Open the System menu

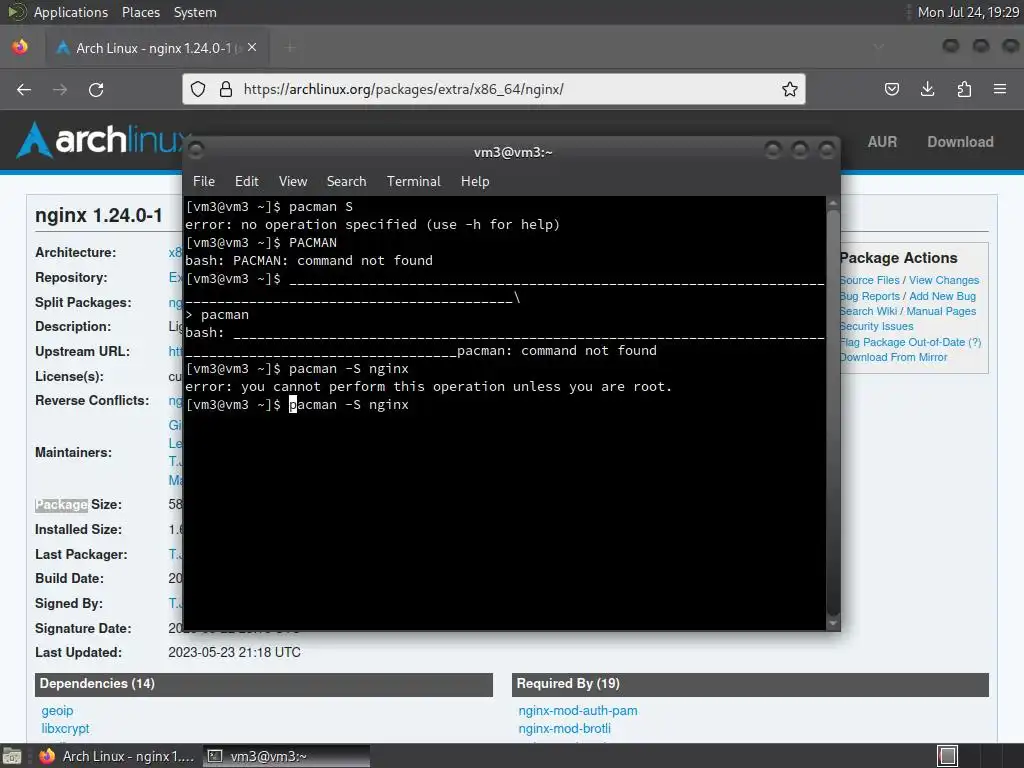point(195,12)
